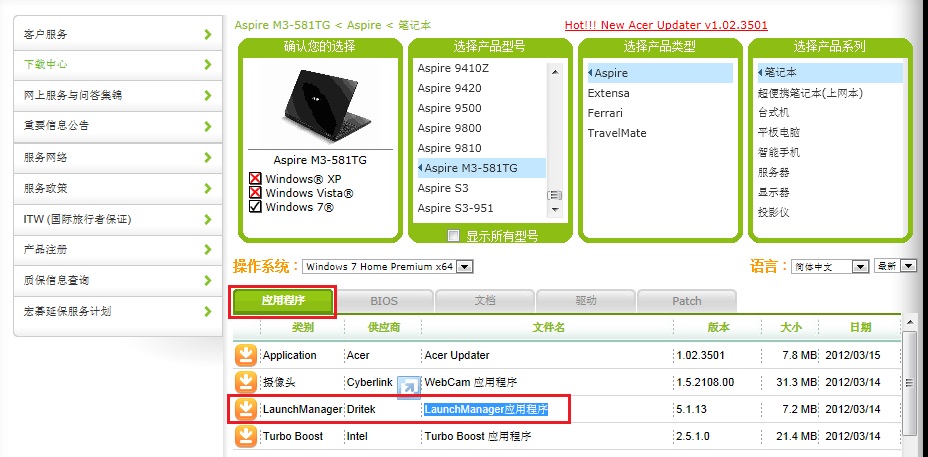Click the green arrow beside 下载中心
Screen dimensions: 928x457
[208, 65]
